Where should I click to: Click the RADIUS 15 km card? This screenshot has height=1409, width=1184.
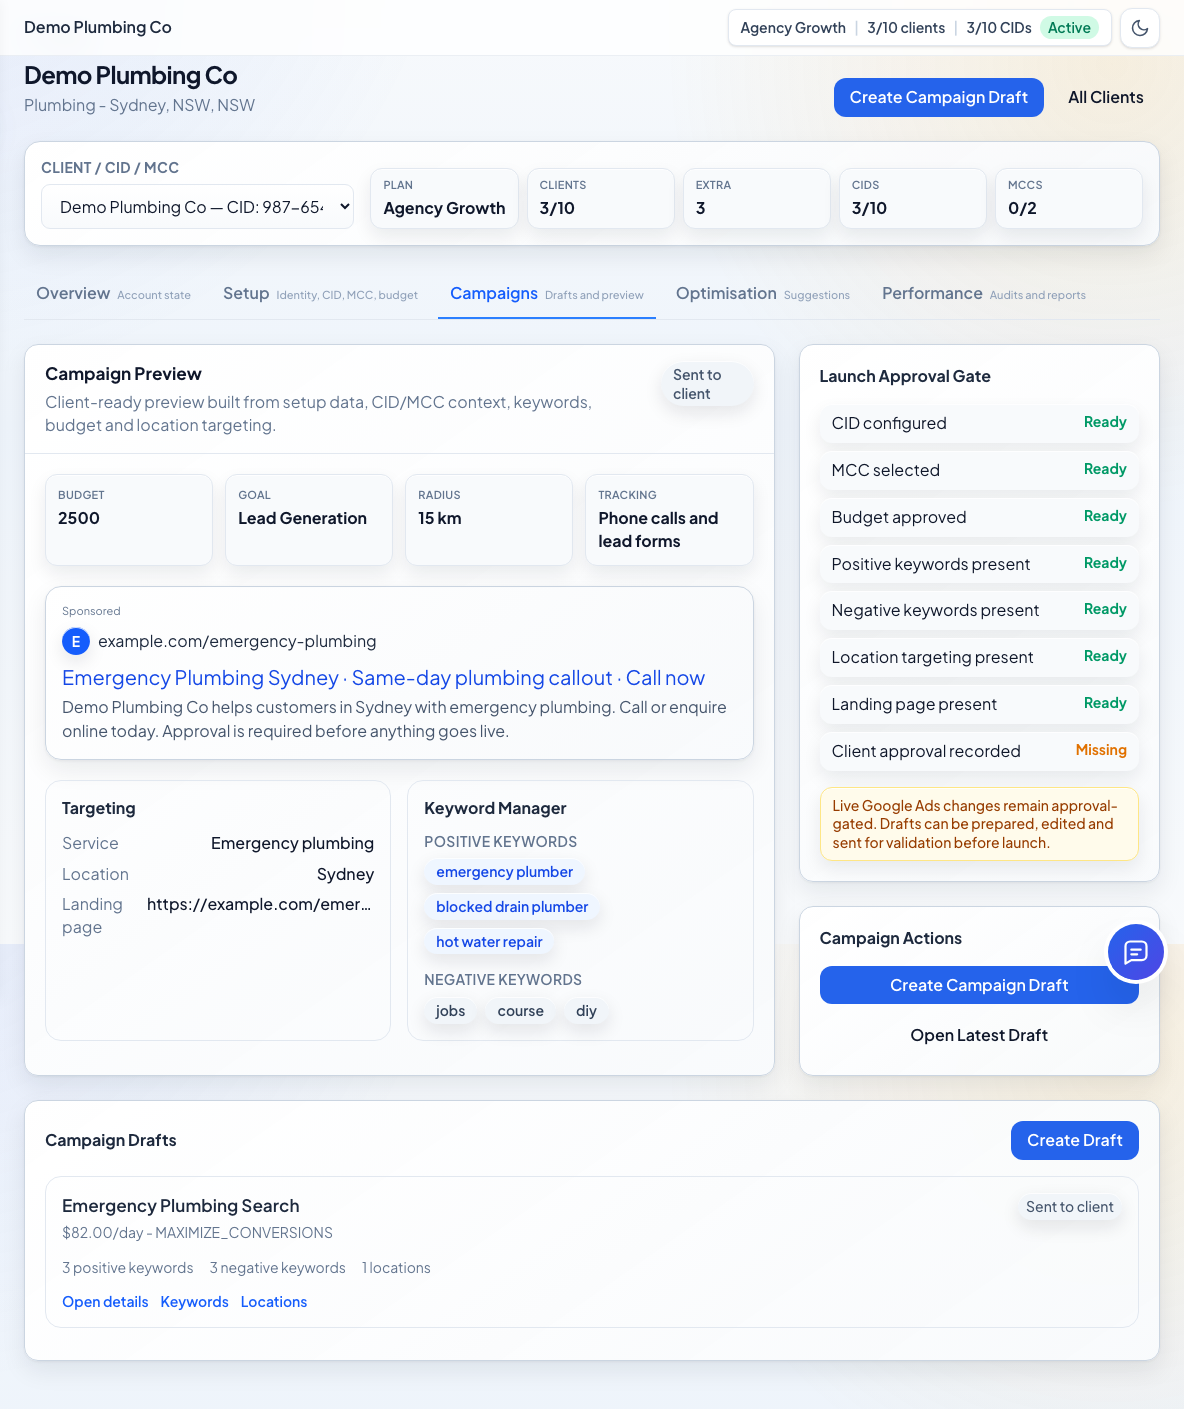coord(489,520)
